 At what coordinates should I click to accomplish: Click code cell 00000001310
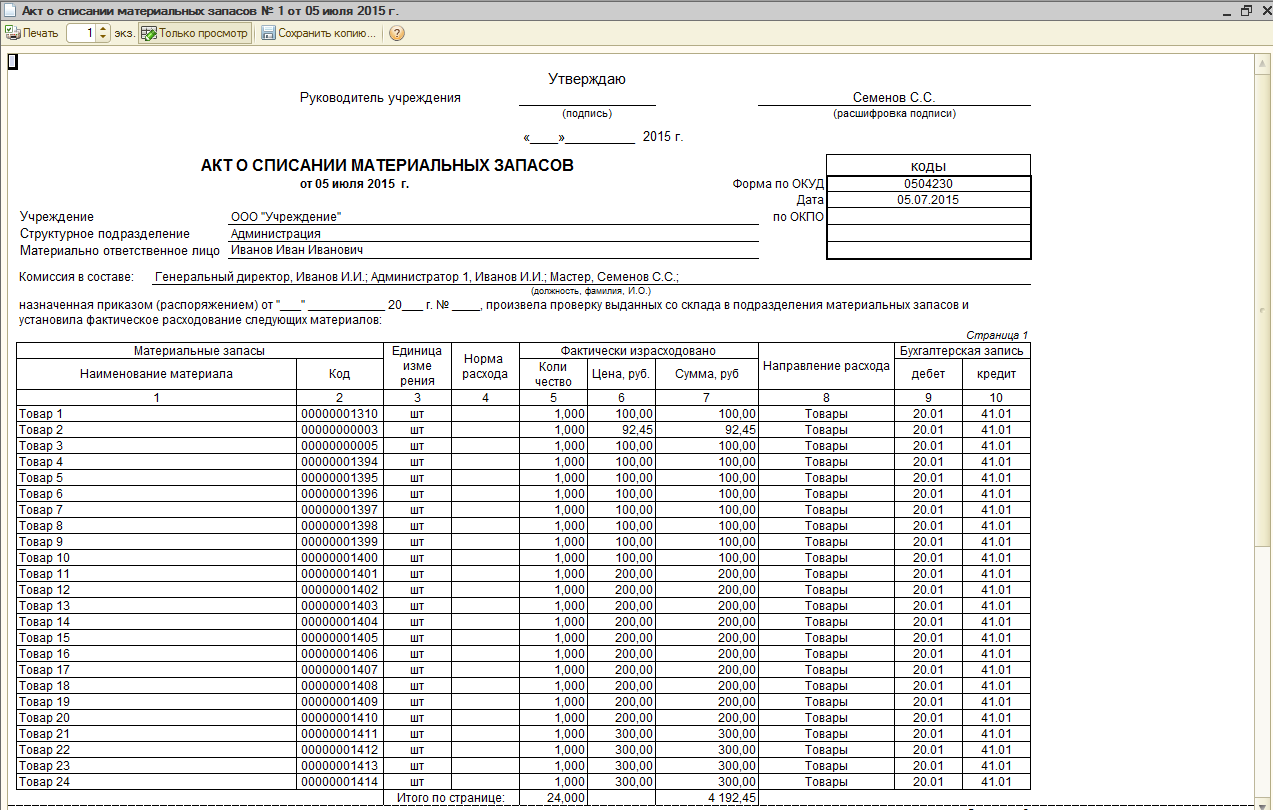(x=340, y=414)
